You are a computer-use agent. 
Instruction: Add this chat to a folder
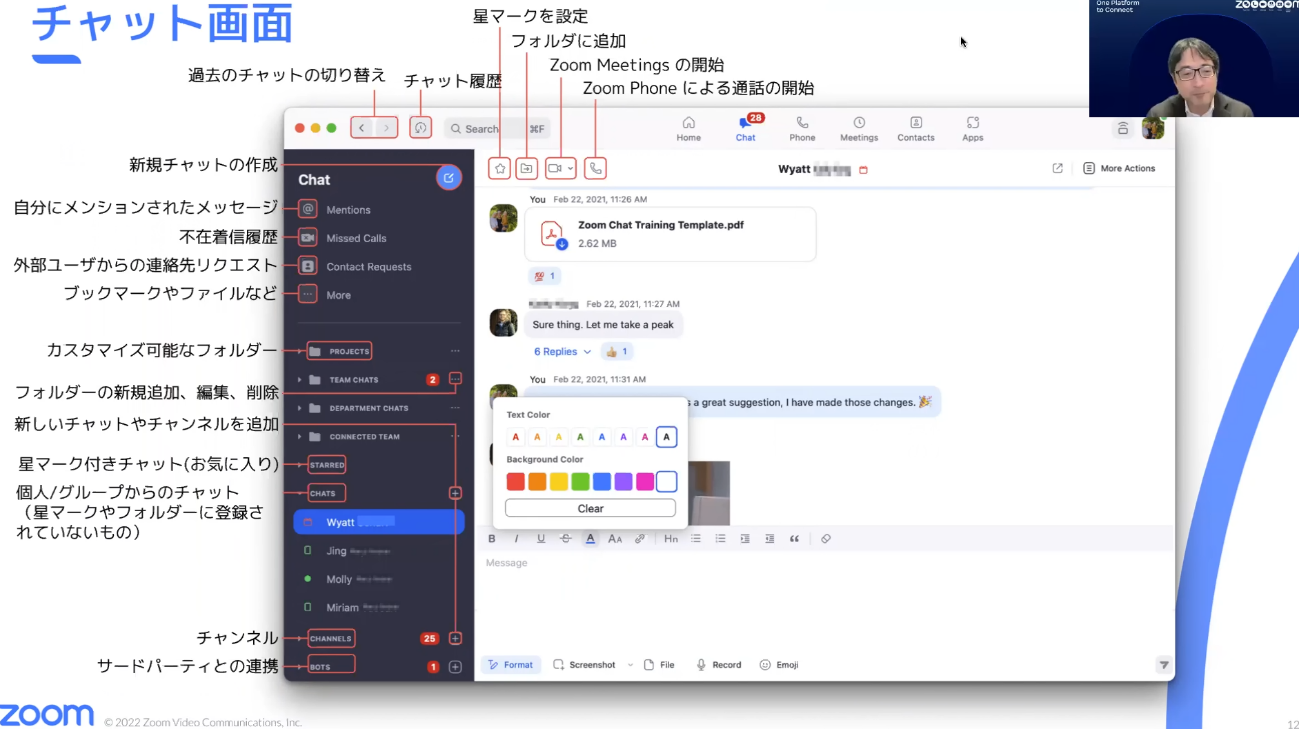point(527,169)
